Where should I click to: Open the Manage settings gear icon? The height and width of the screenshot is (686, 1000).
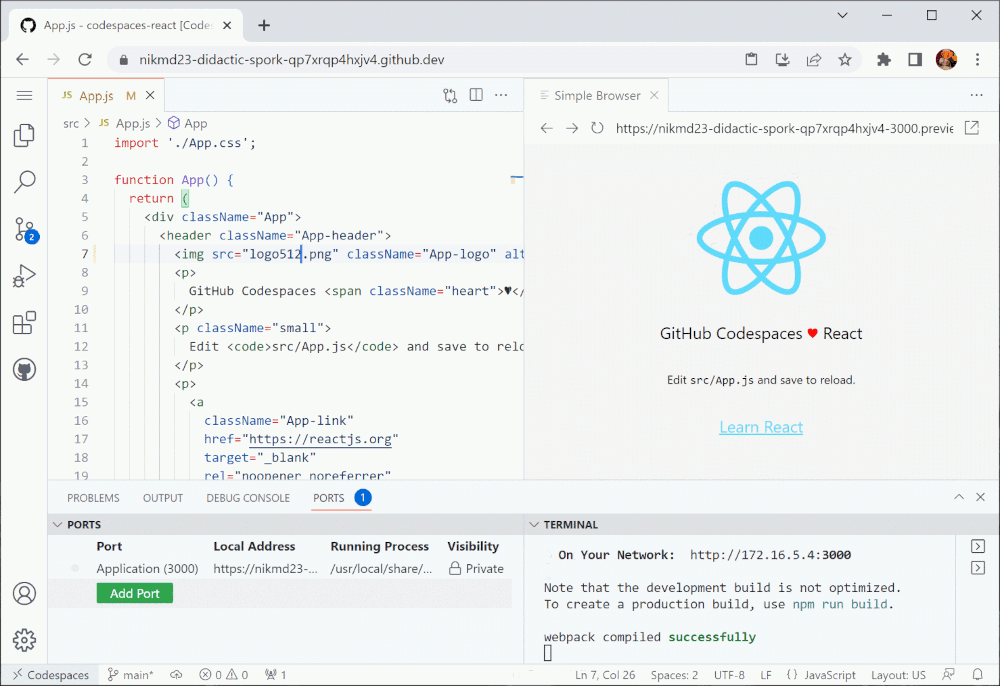pyautogui.click(x=24, y=640)
